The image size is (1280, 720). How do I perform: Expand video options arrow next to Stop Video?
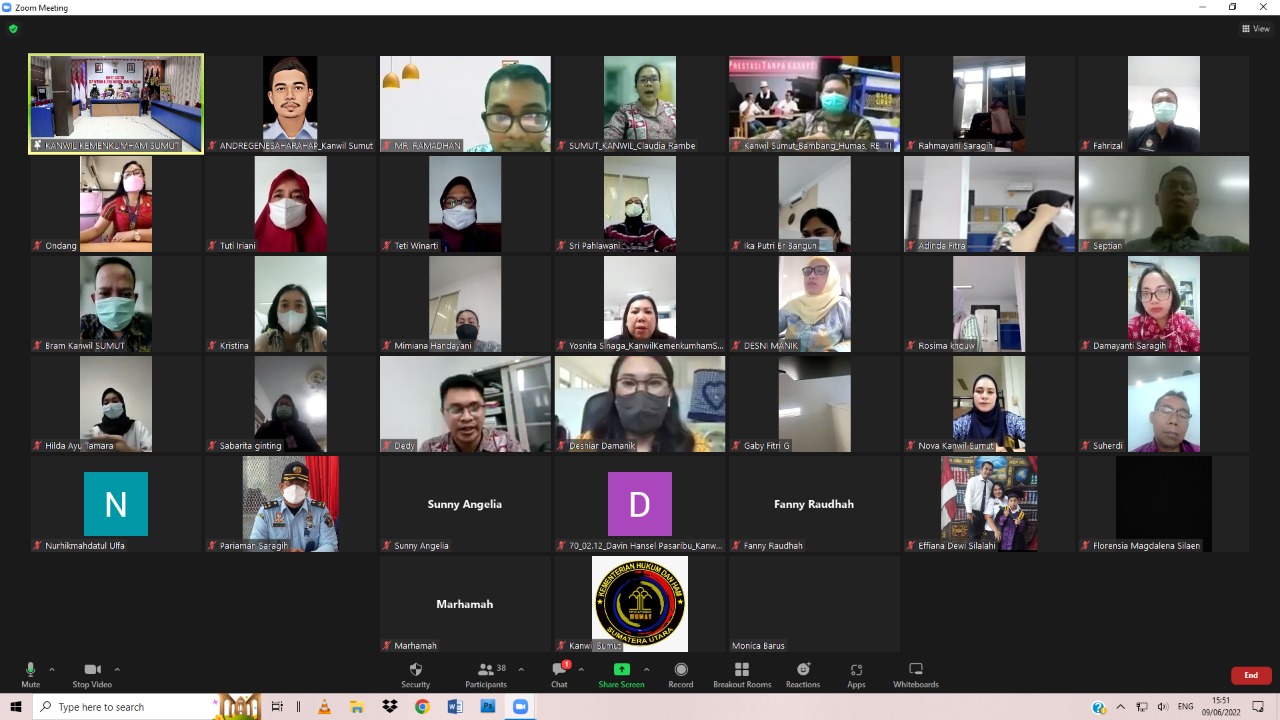pyautogui.click(x=117, y=669)
